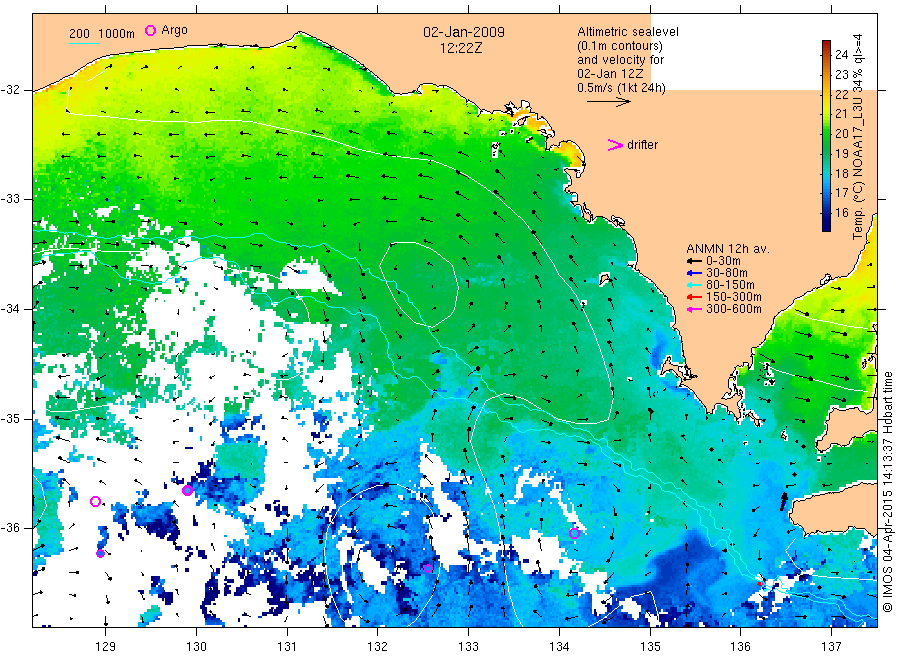
Task: Click the Argo float marker near 134.2E 36S
Action: [574, 533]
